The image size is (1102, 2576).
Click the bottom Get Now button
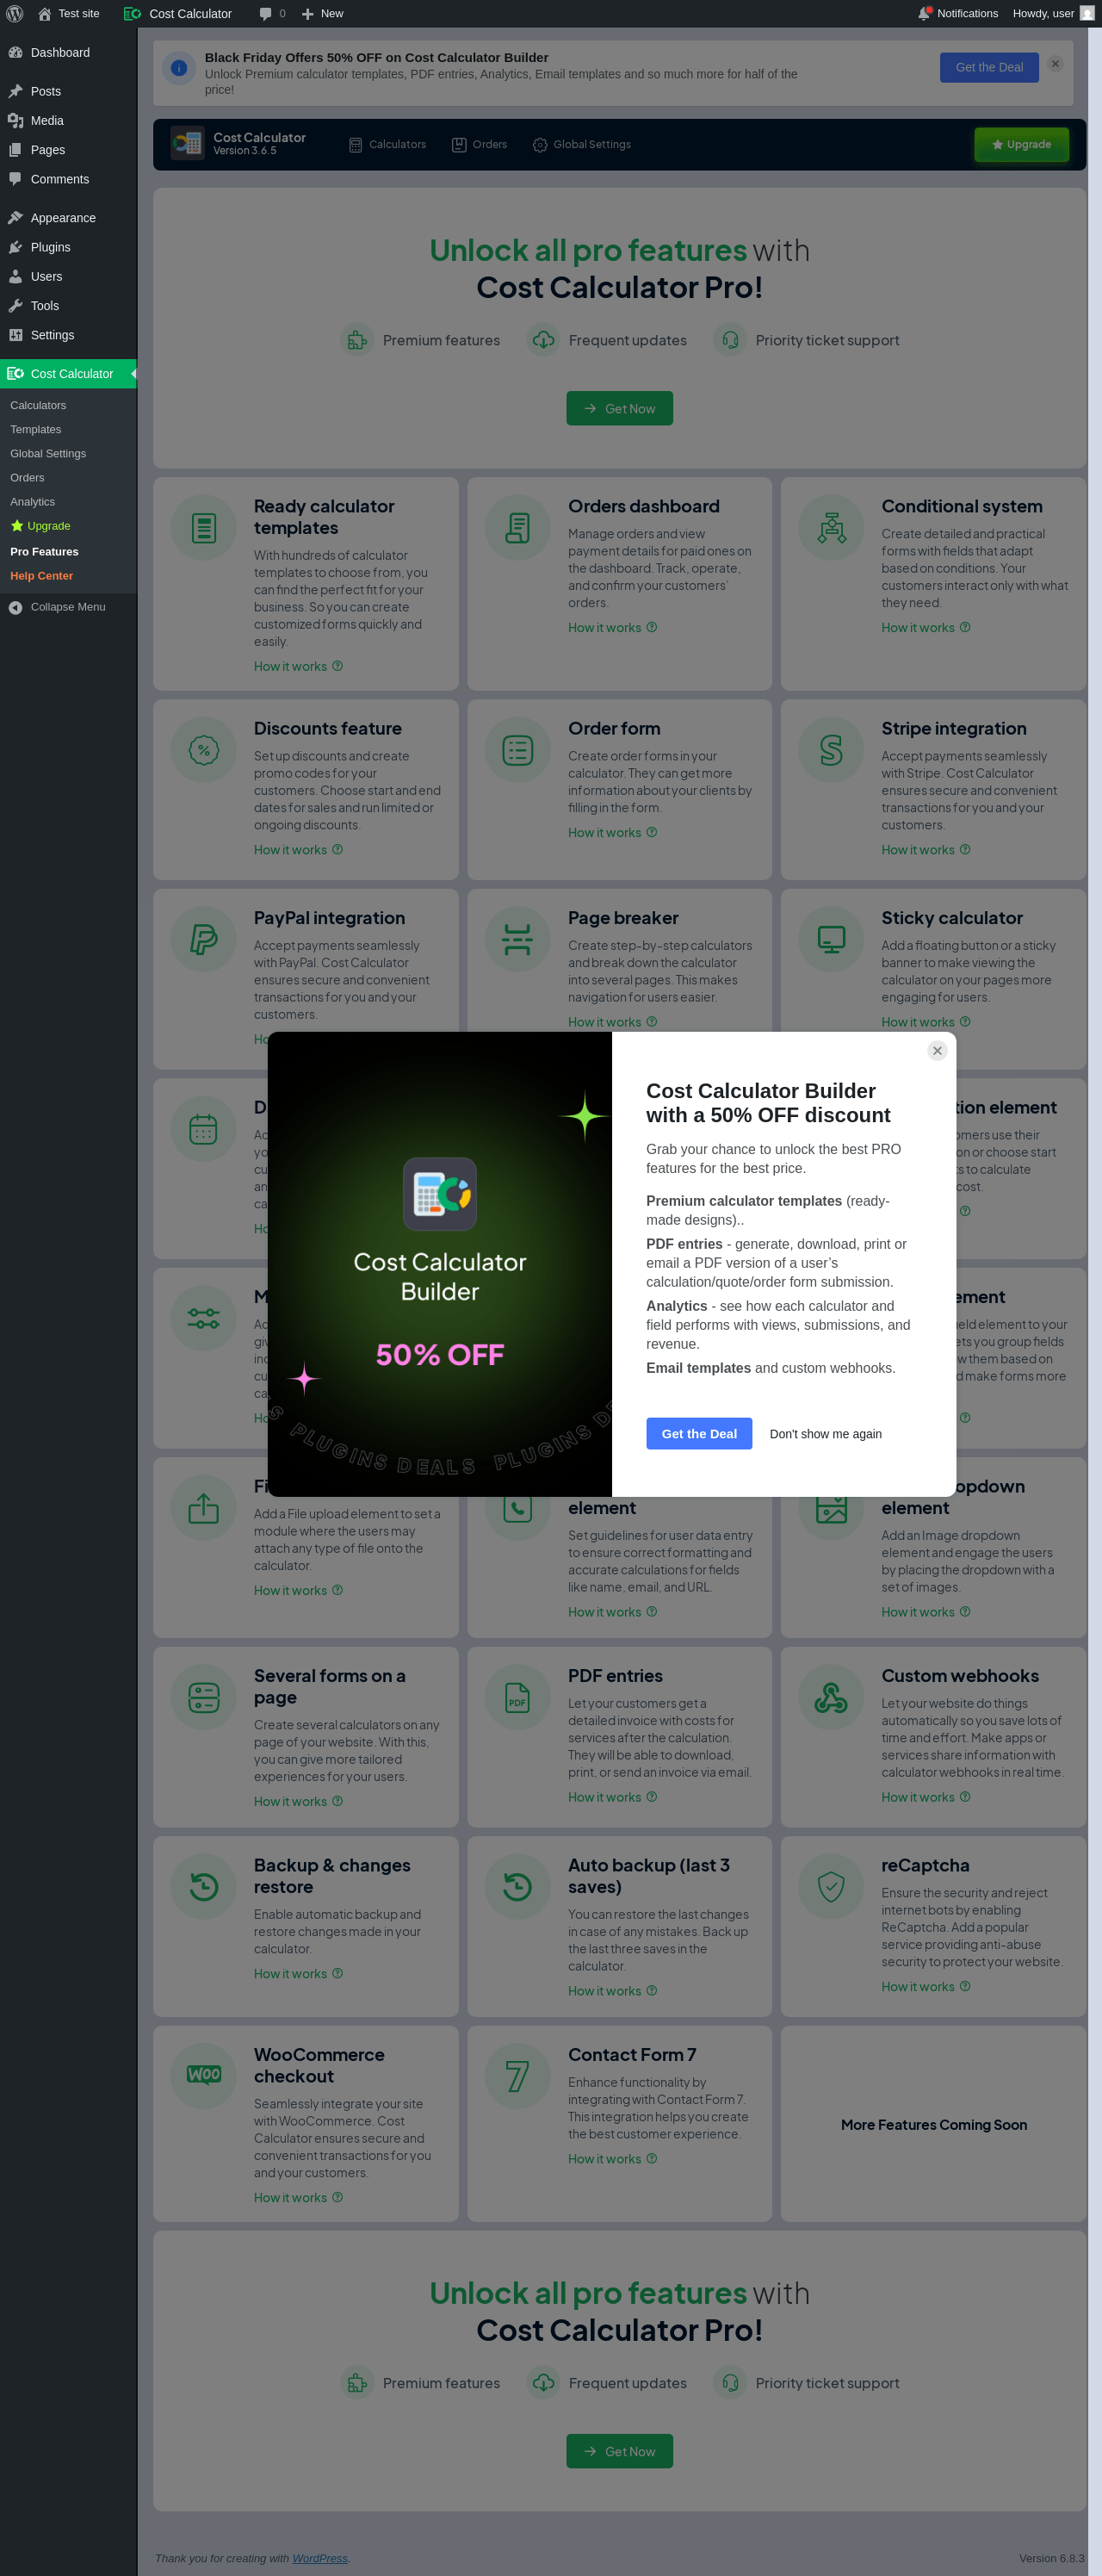tap(619, 2451)
